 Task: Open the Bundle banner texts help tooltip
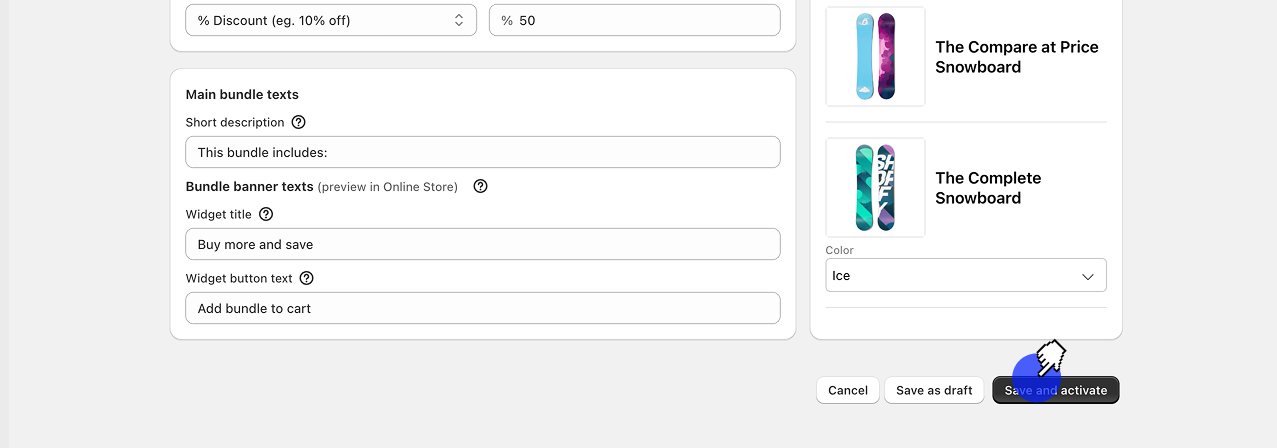(x=480, y=186)
